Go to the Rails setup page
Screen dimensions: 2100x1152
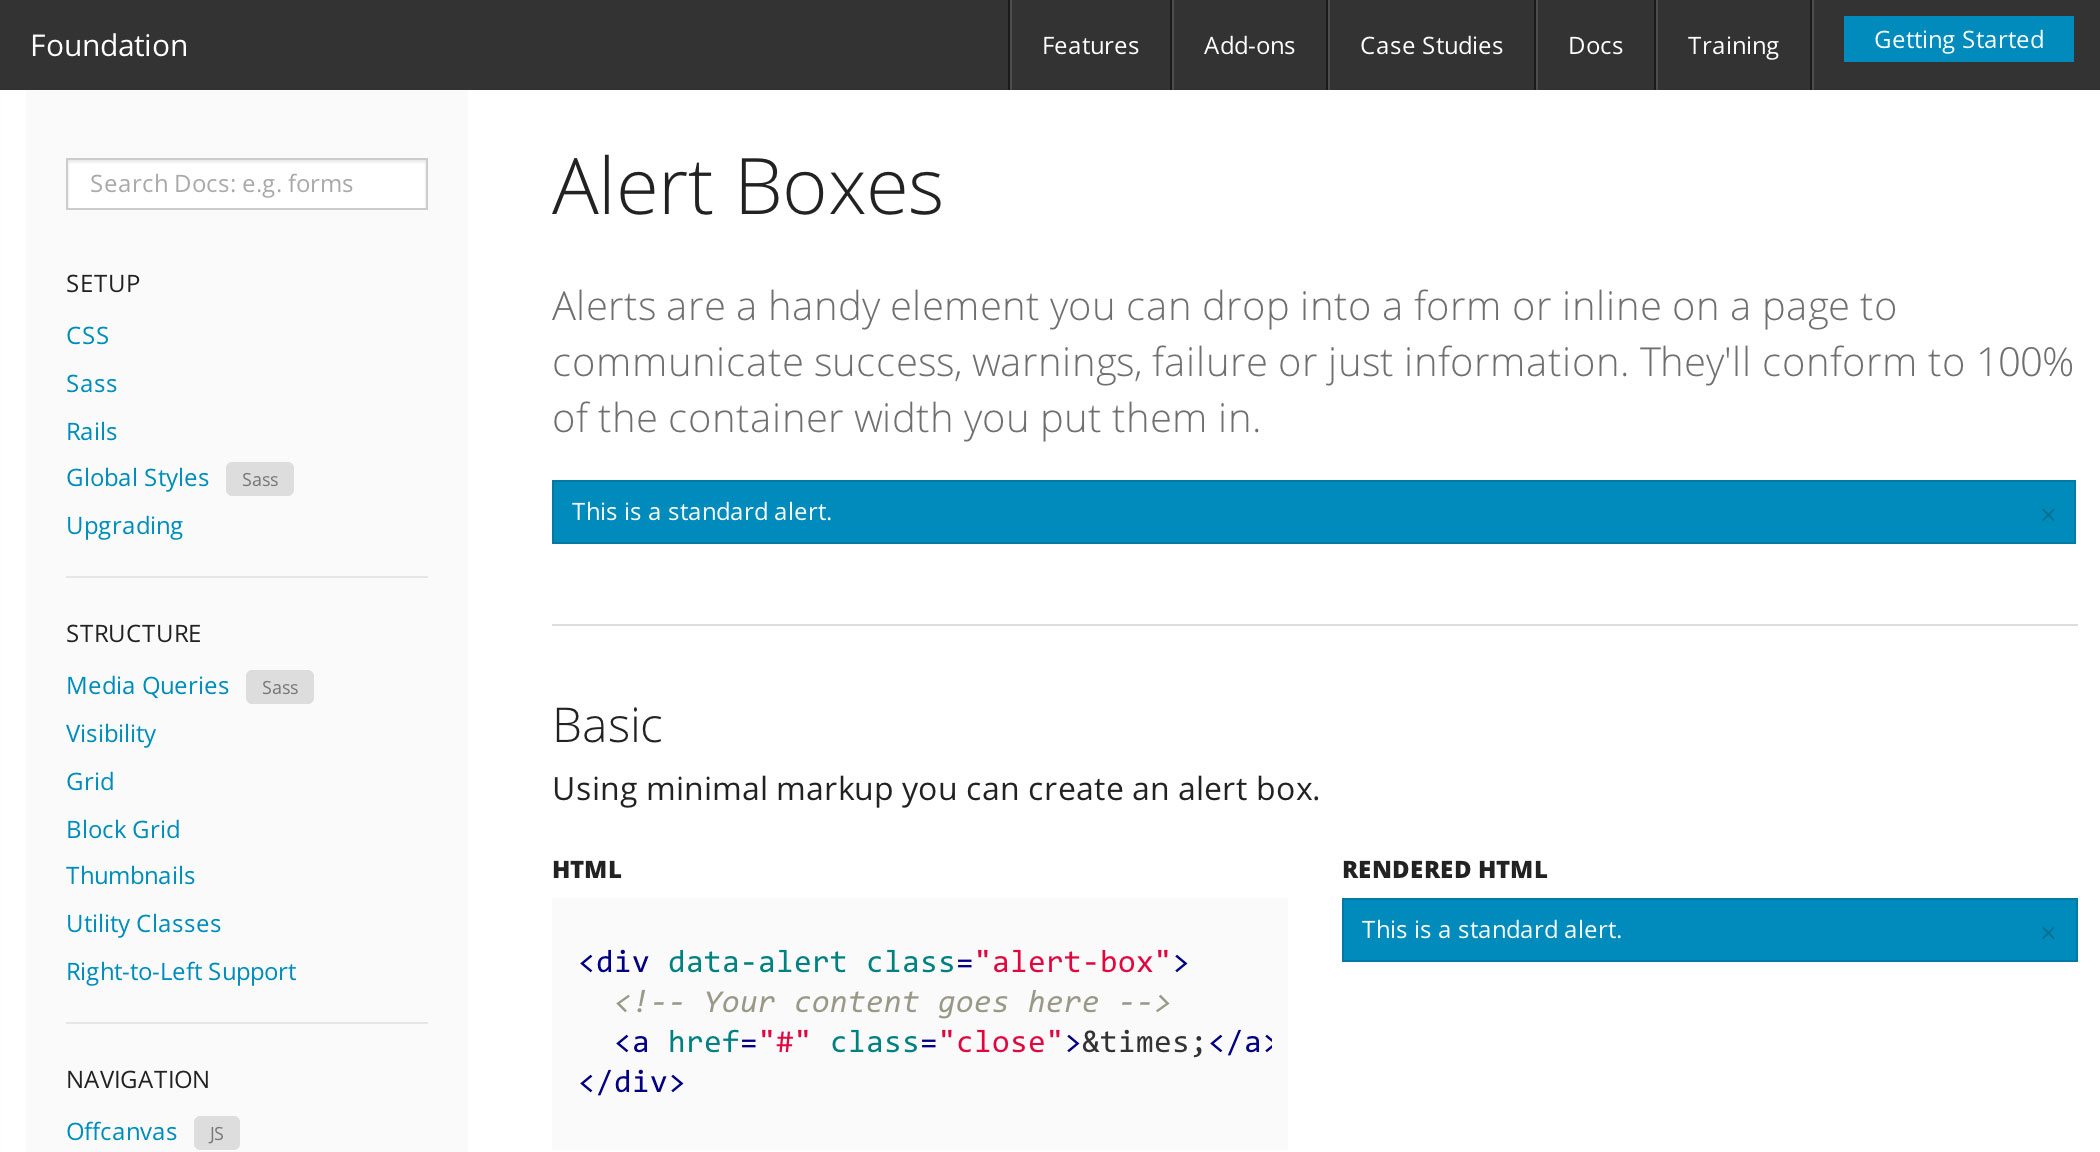(x=91, y=431)
